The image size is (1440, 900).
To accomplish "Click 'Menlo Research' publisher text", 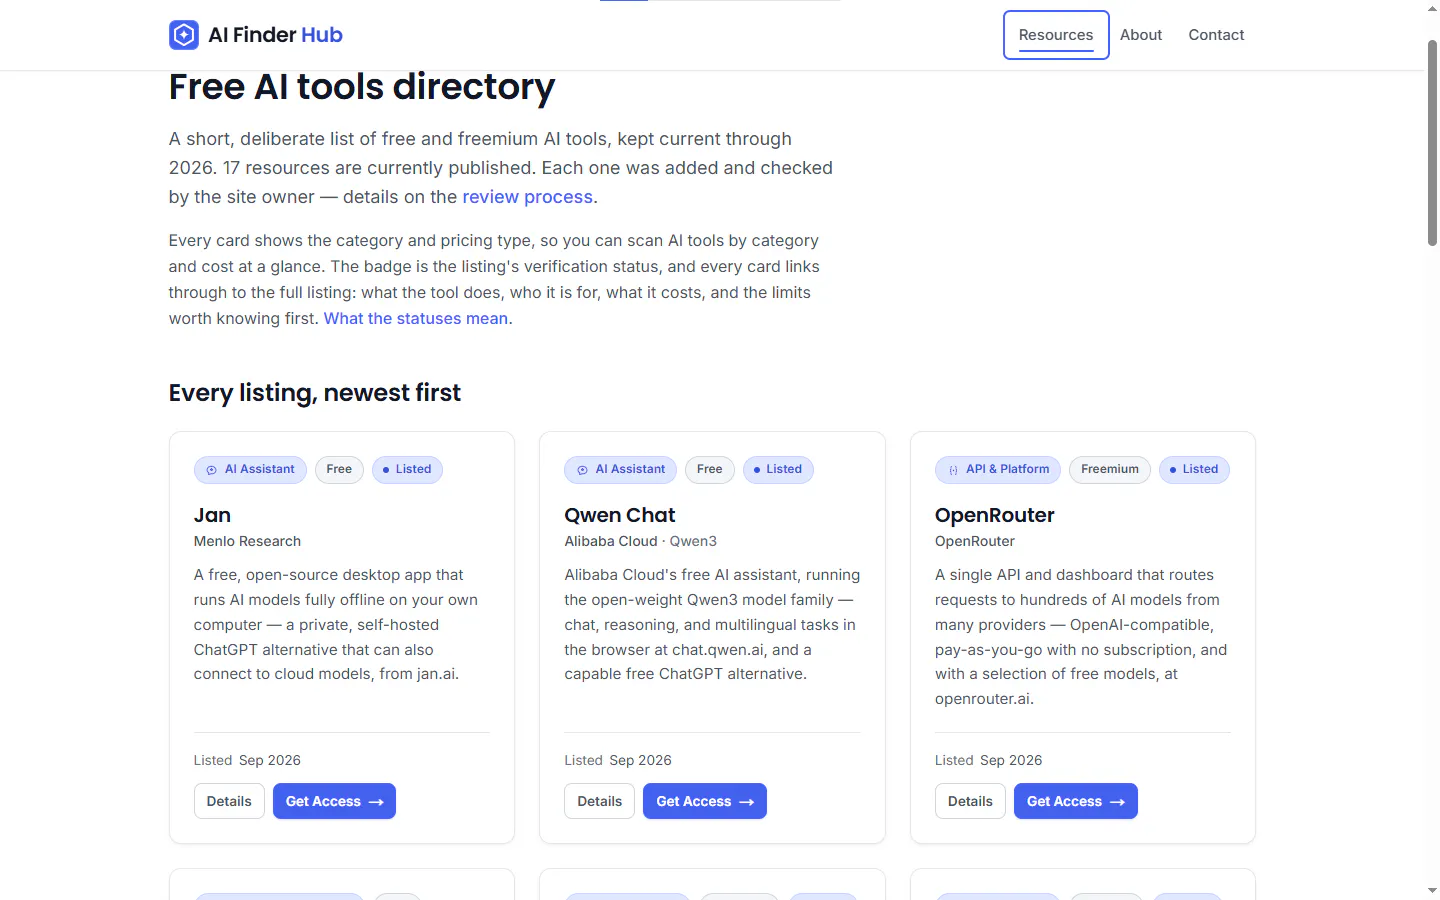I will [247, 541].
